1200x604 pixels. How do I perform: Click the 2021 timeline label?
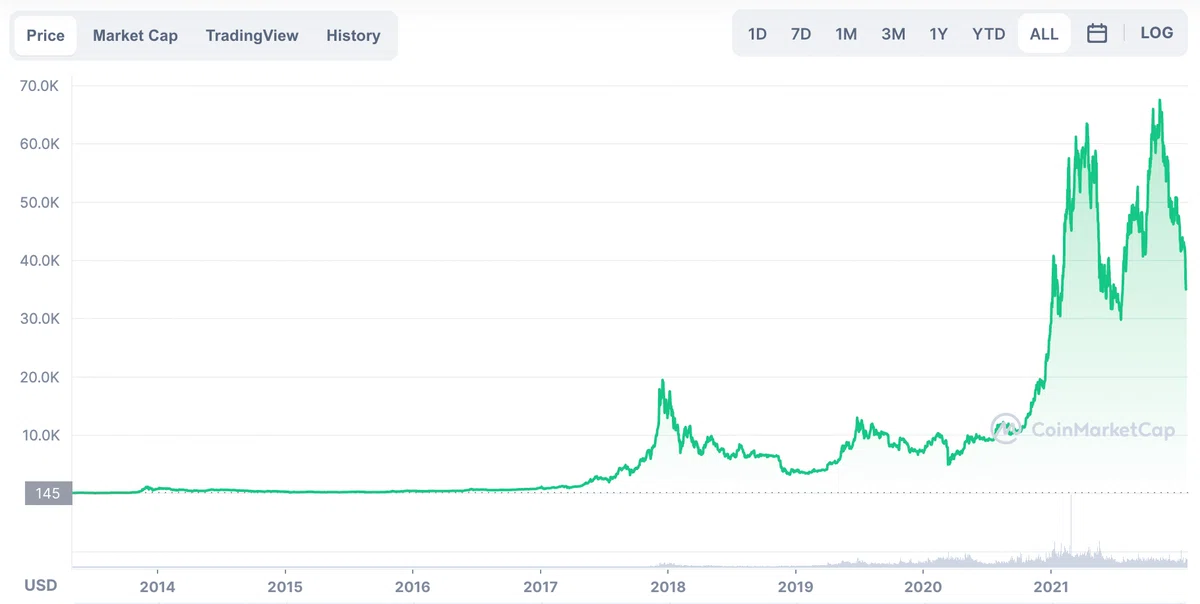(1051, 585)
